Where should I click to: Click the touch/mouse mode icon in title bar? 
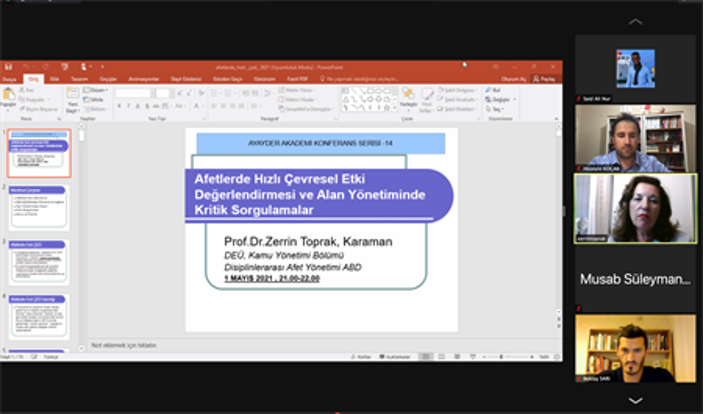[84, 67]
